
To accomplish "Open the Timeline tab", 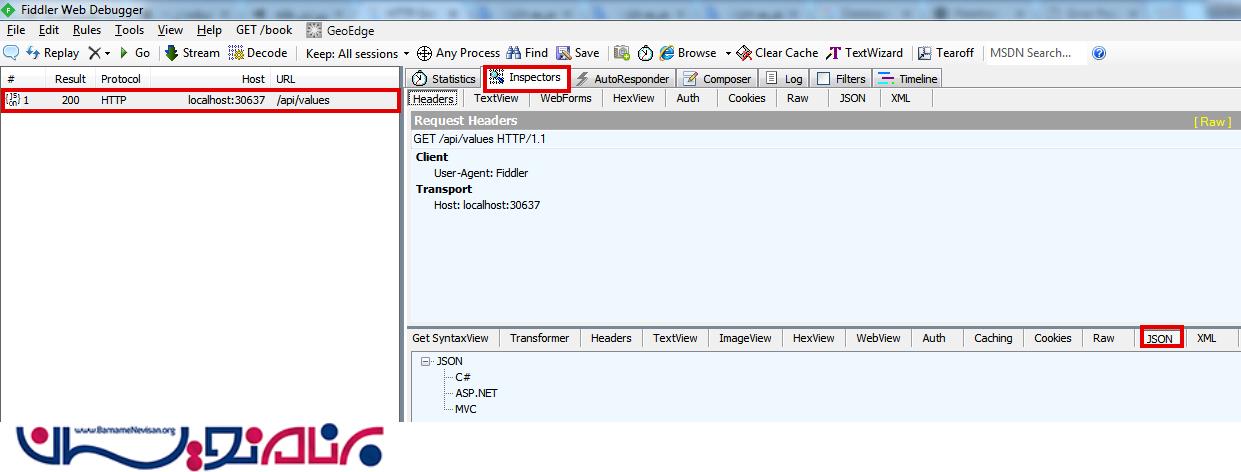I will pos(908,79).
